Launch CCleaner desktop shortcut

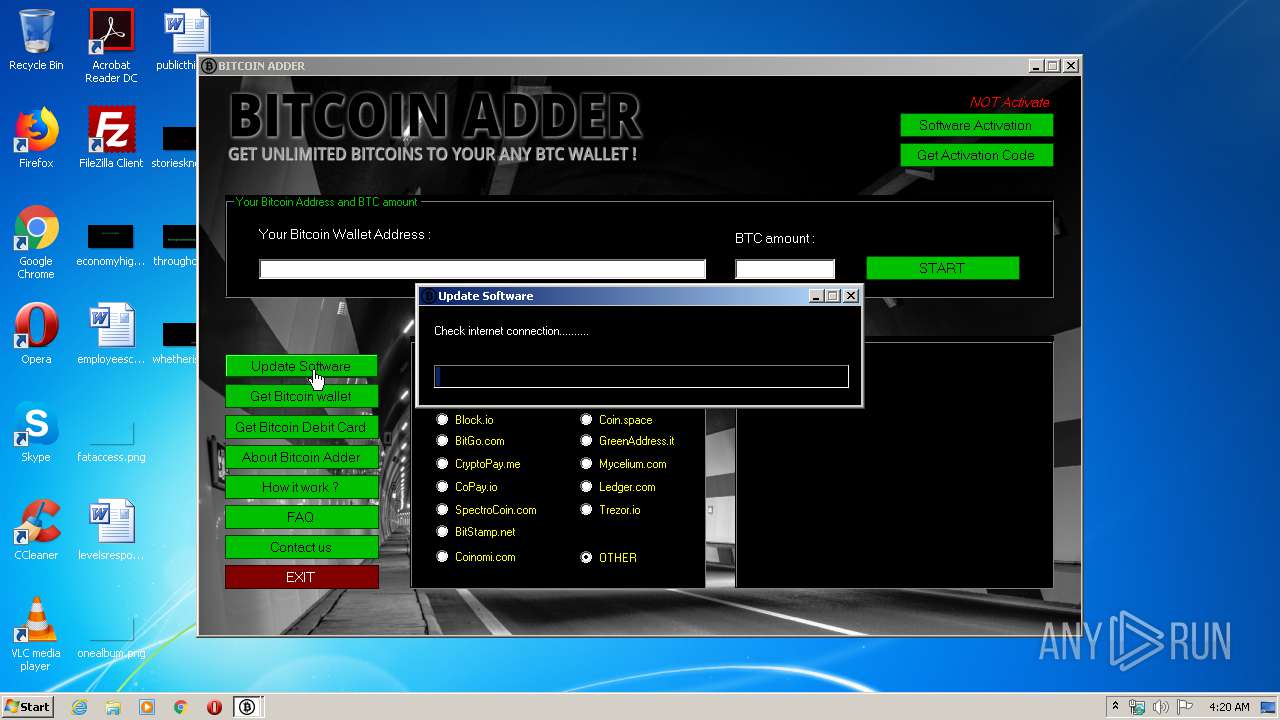coord(36,530)
